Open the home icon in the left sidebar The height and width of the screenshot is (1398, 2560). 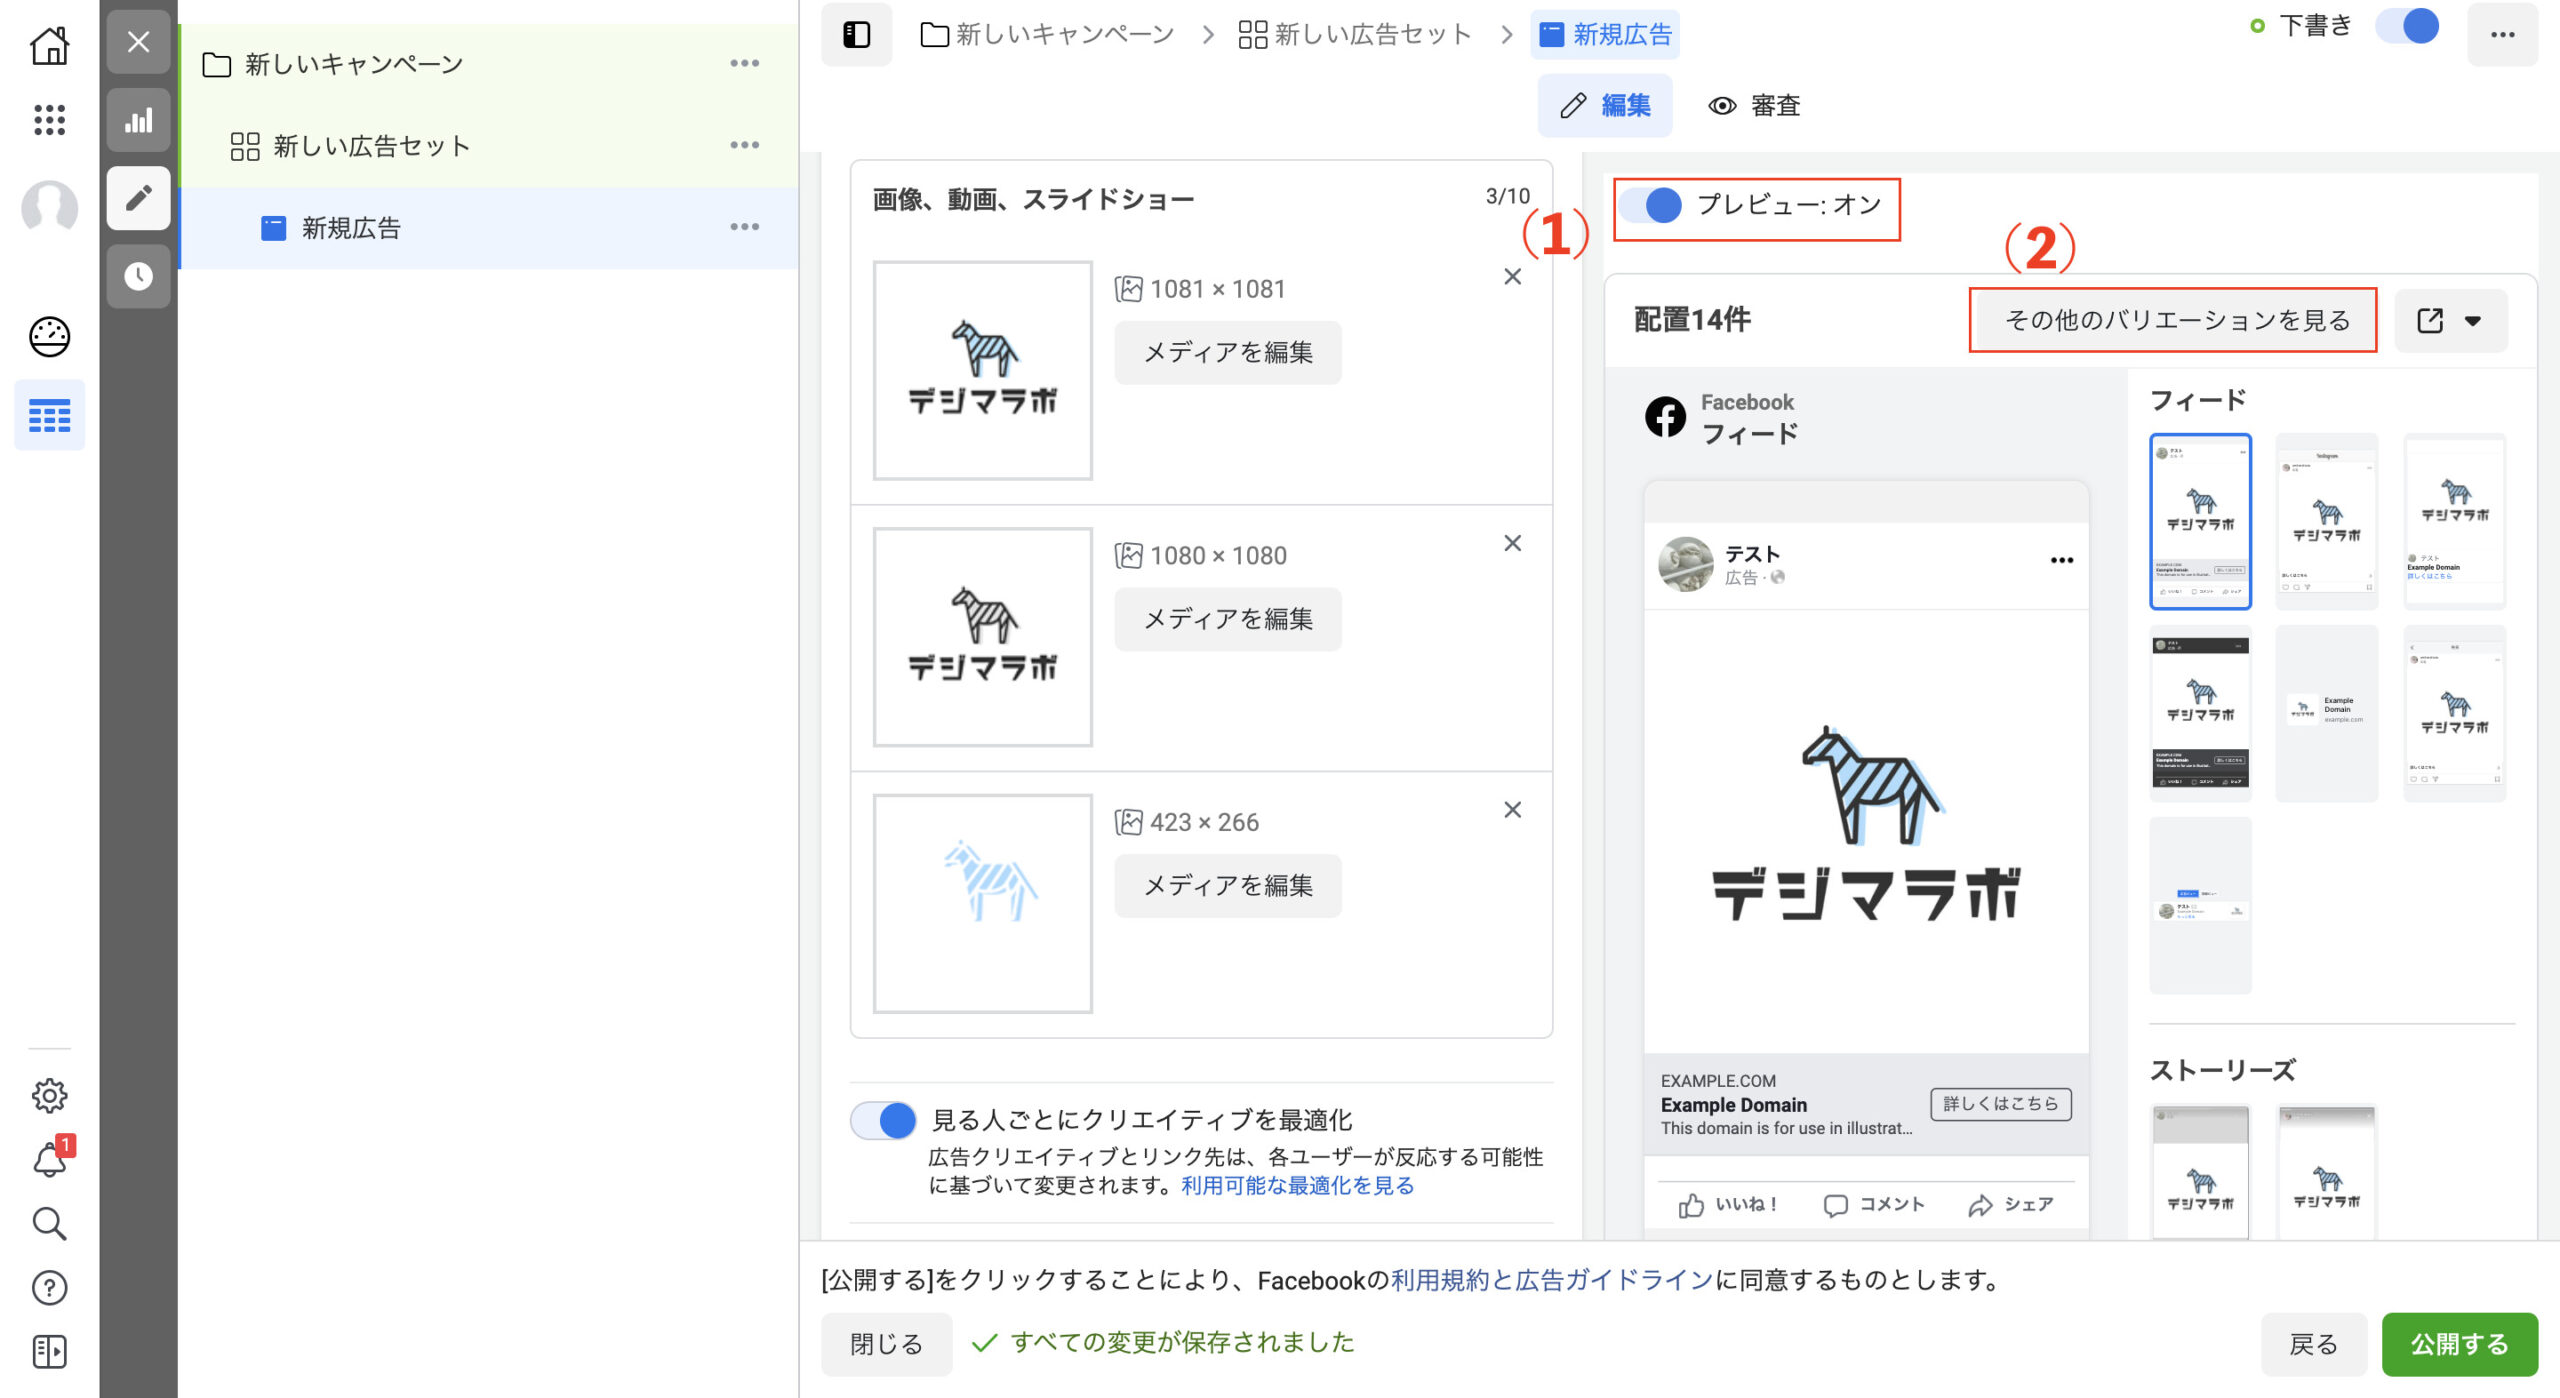(49, 45)
